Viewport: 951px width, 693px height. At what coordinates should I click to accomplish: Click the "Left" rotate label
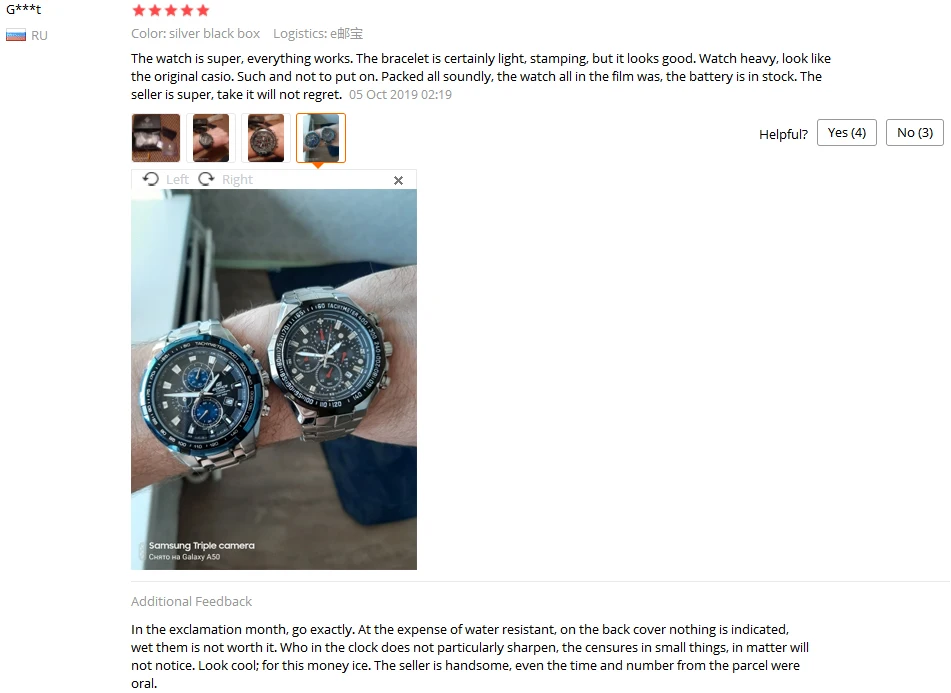point(177,179)
